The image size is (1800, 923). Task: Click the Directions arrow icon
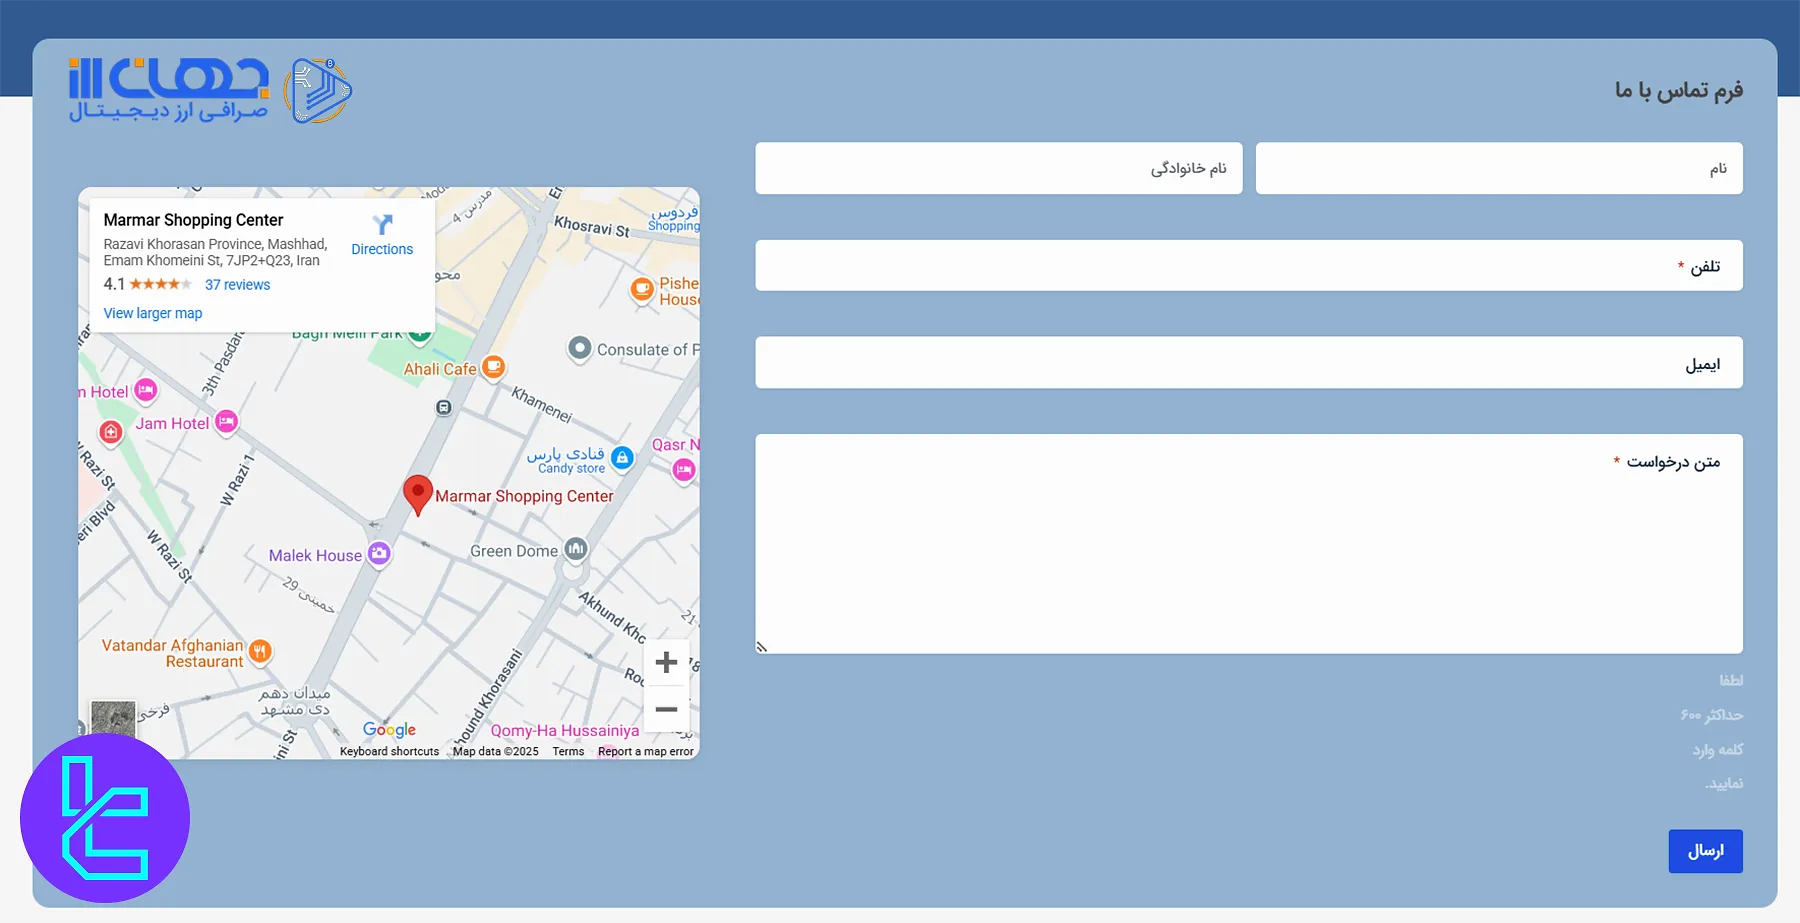click(382, 225)
